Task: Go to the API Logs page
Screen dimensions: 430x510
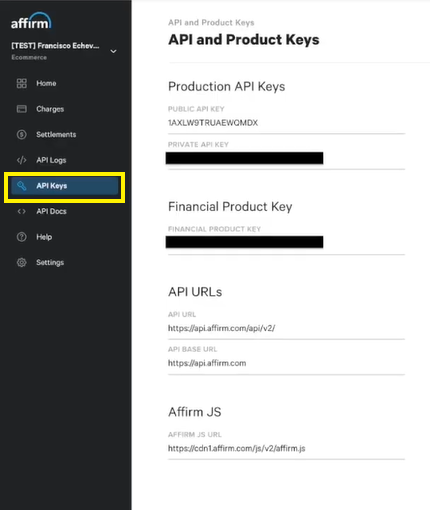Action: [51, 160]
